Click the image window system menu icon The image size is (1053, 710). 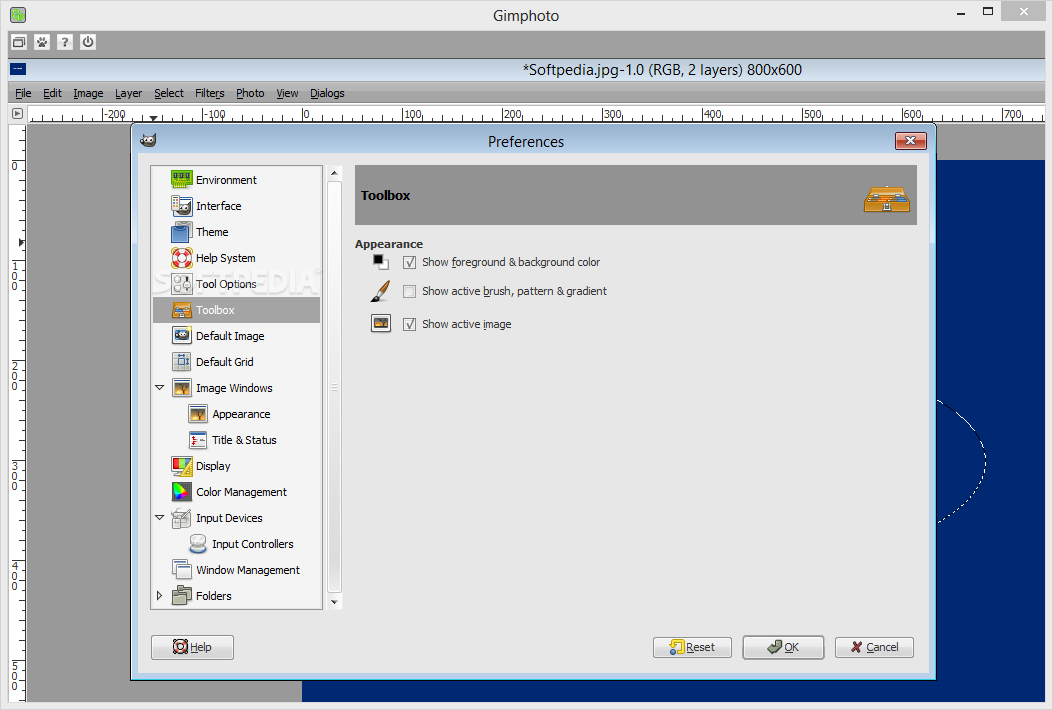[18, 69]
